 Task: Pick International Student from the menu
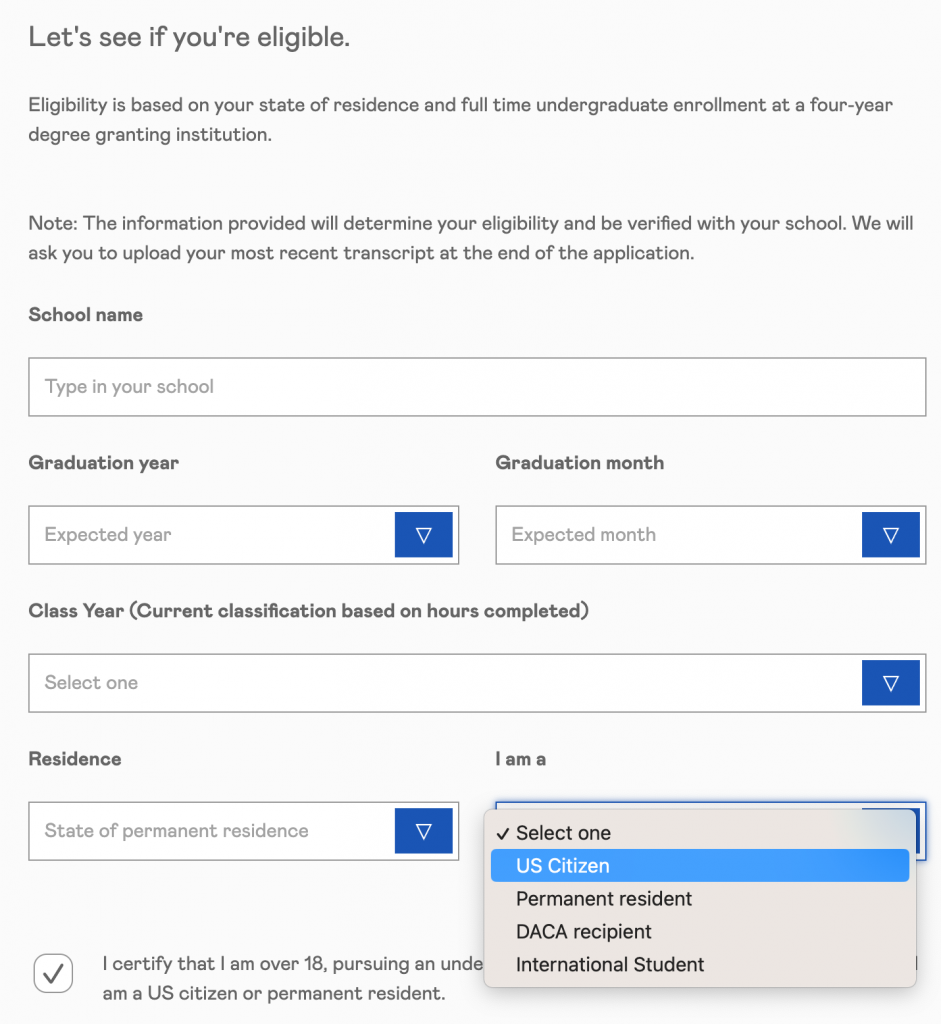[x=610, y=965]
